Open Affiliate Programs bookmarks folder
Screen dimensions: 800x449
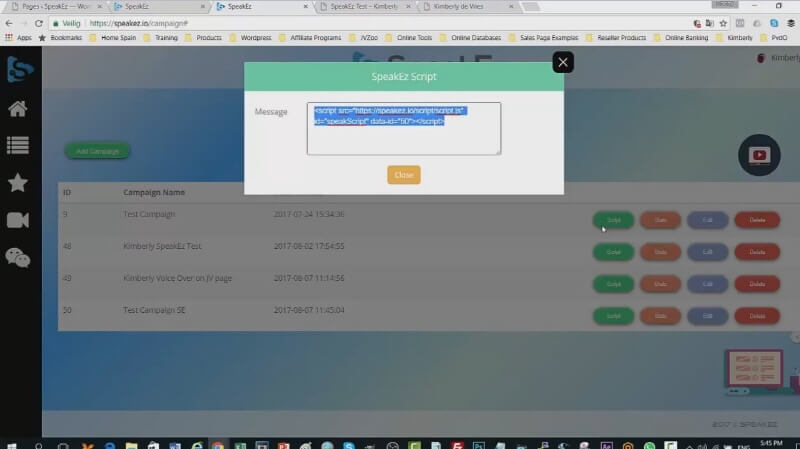pyautogui.click(x=310, y=38)
